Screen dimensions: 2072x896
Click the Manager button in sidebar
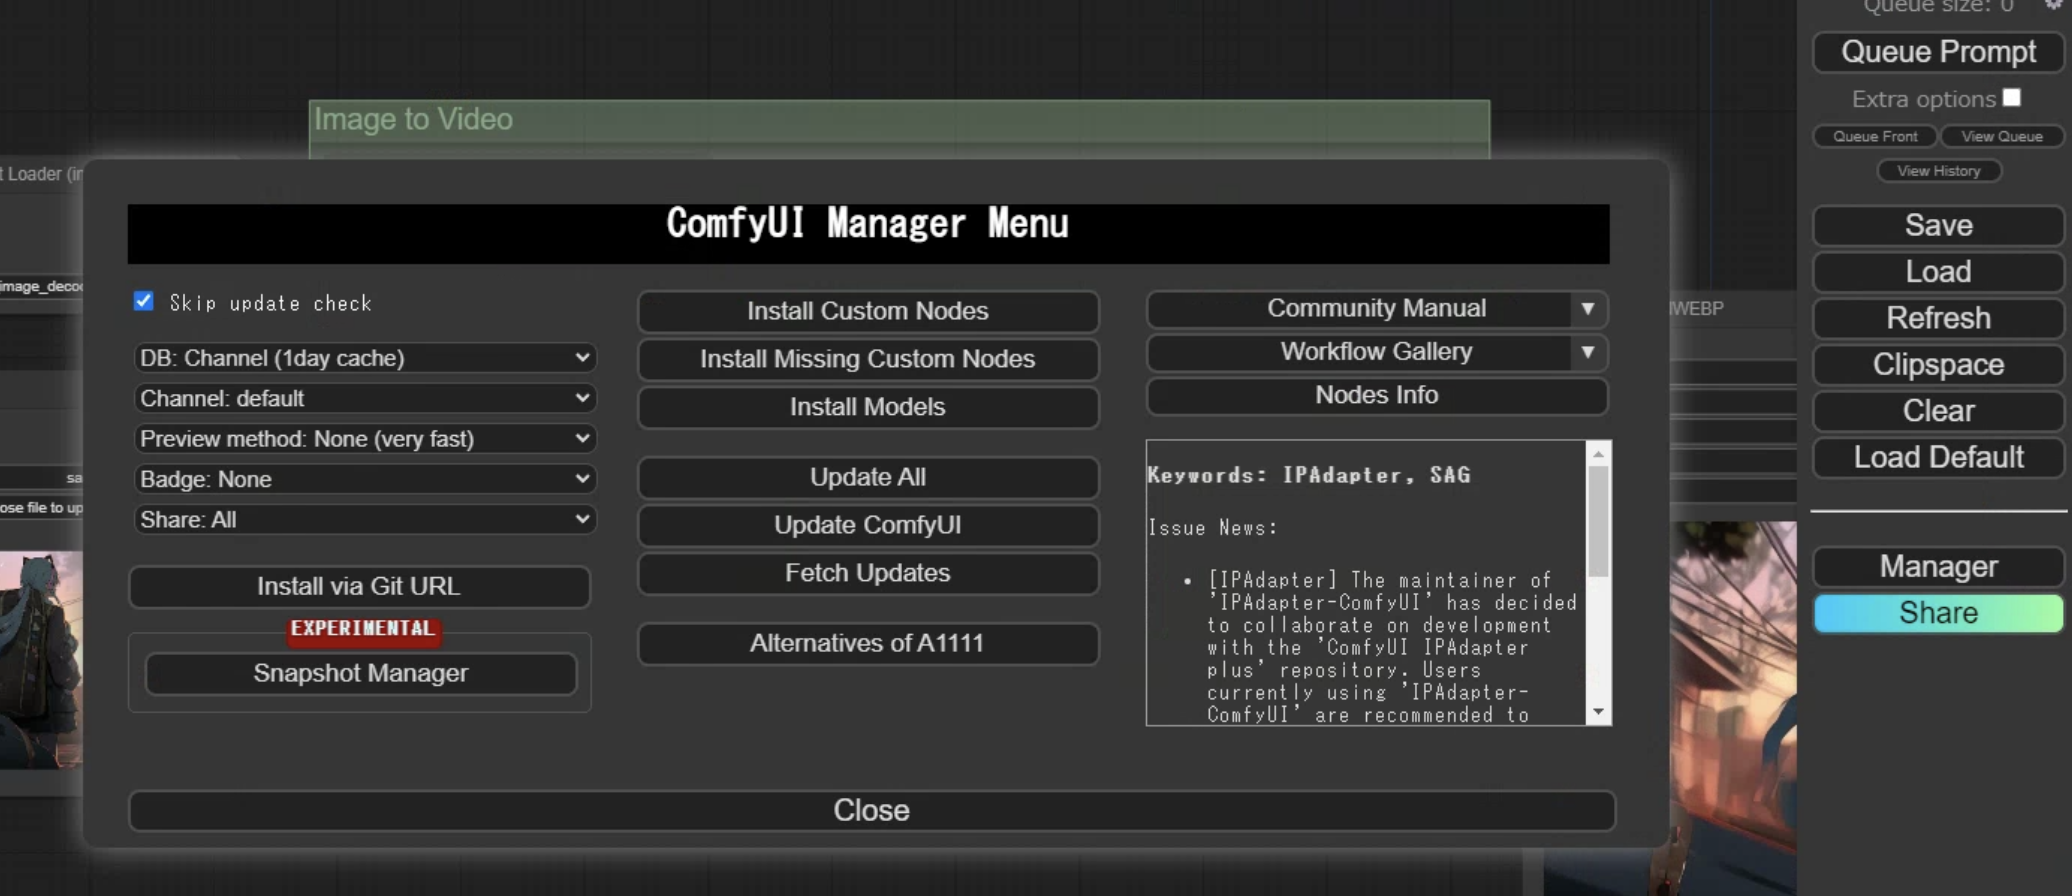coord(1938,567)
